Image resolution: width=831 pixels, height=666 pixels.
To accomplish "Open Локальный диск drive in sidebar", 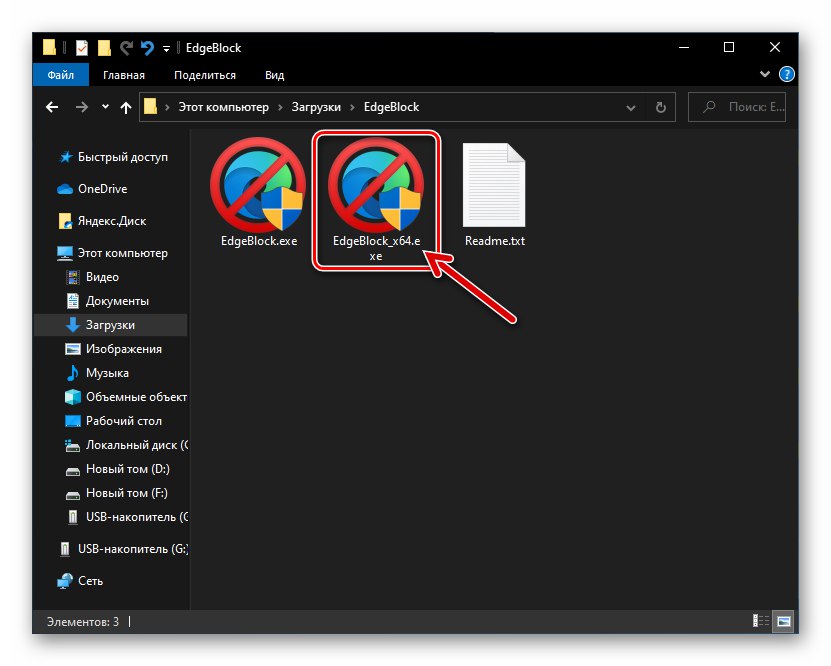I will tap(126, 445).
